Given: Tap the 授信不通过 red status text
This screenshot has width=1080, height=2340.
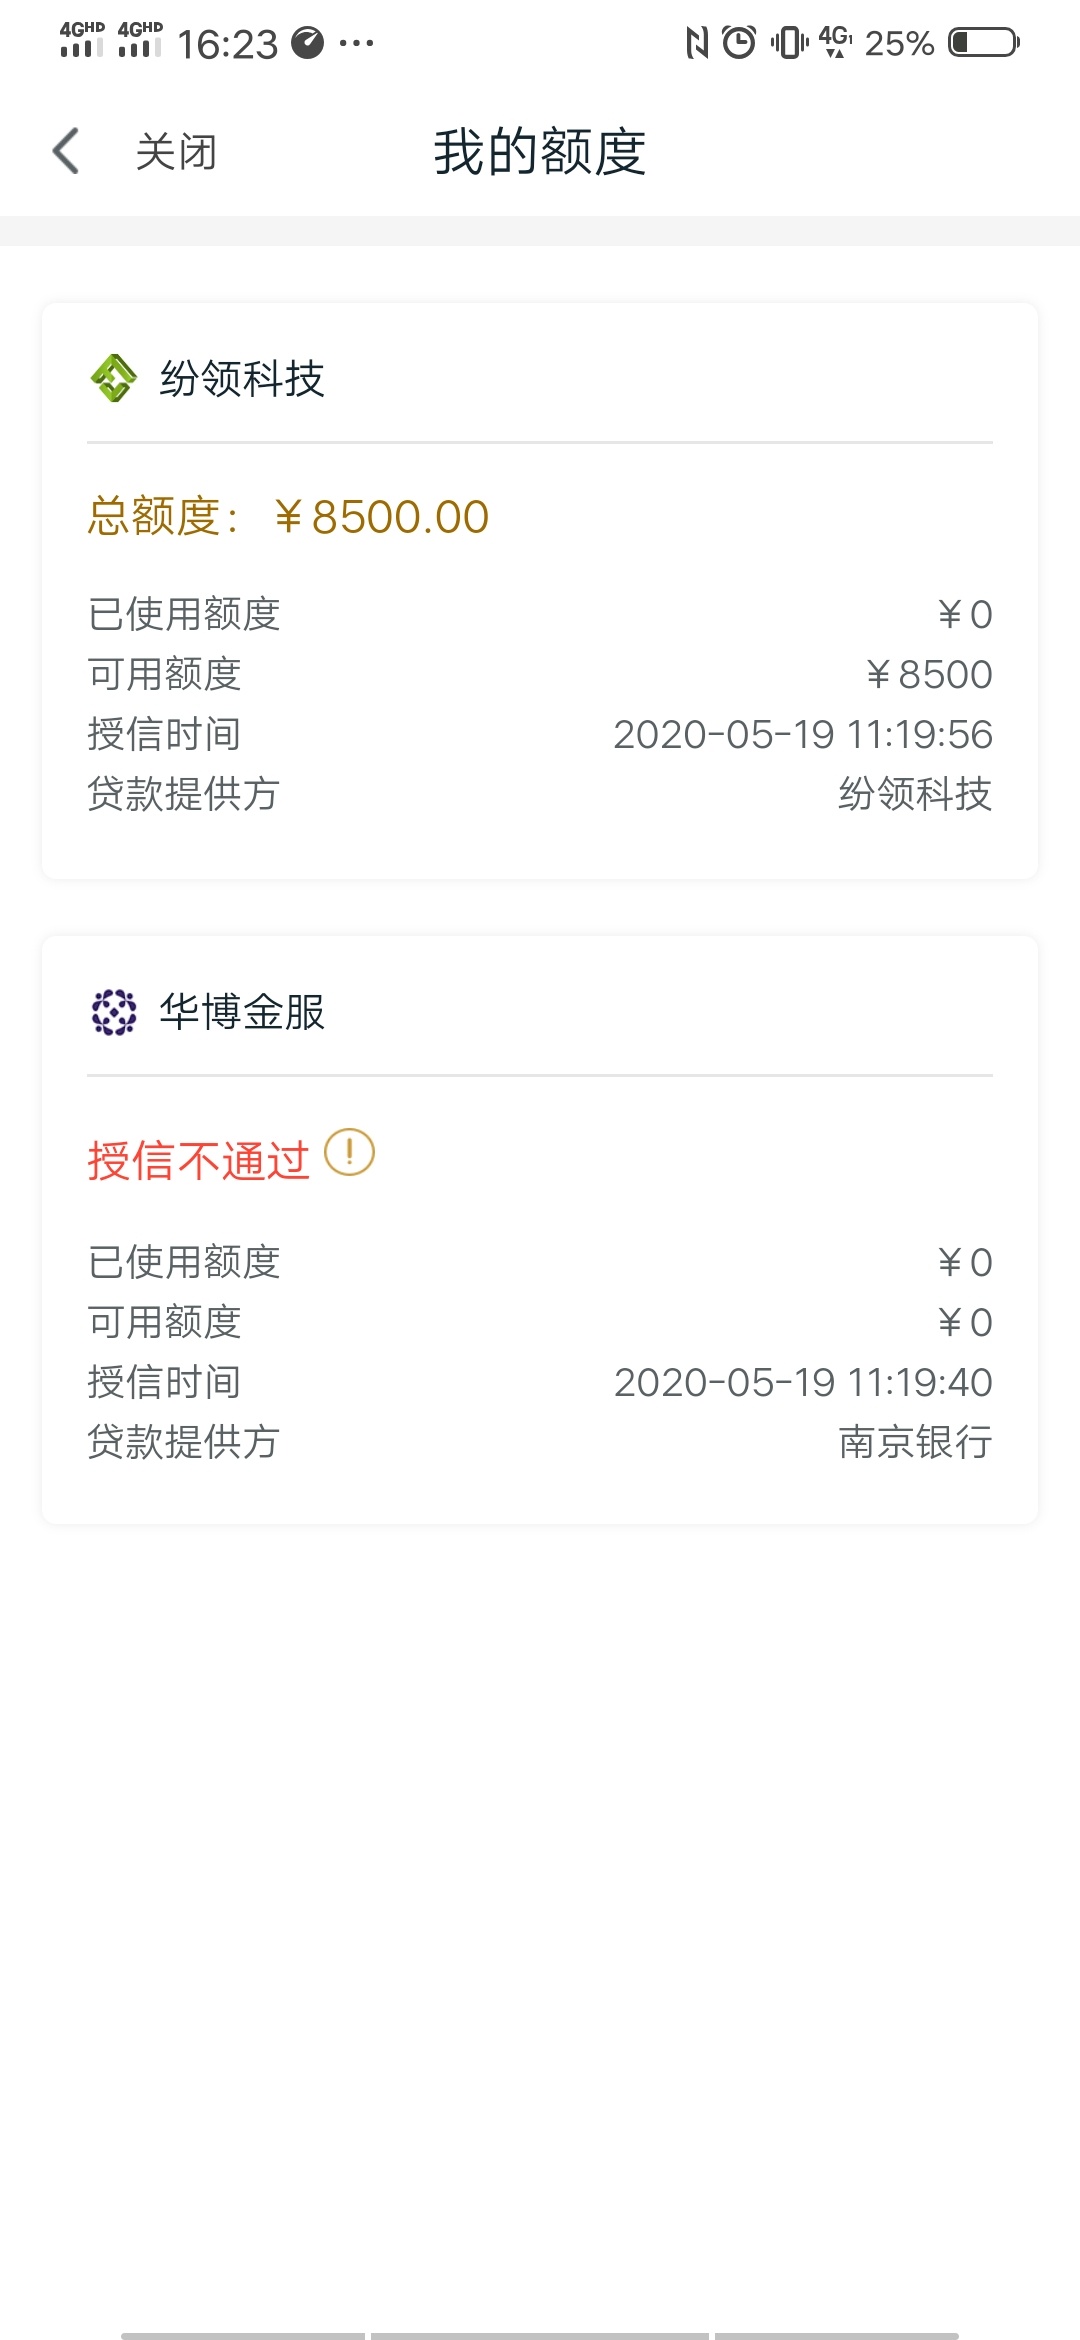Looking at the screenshot, I should [x=199, y=1160].
